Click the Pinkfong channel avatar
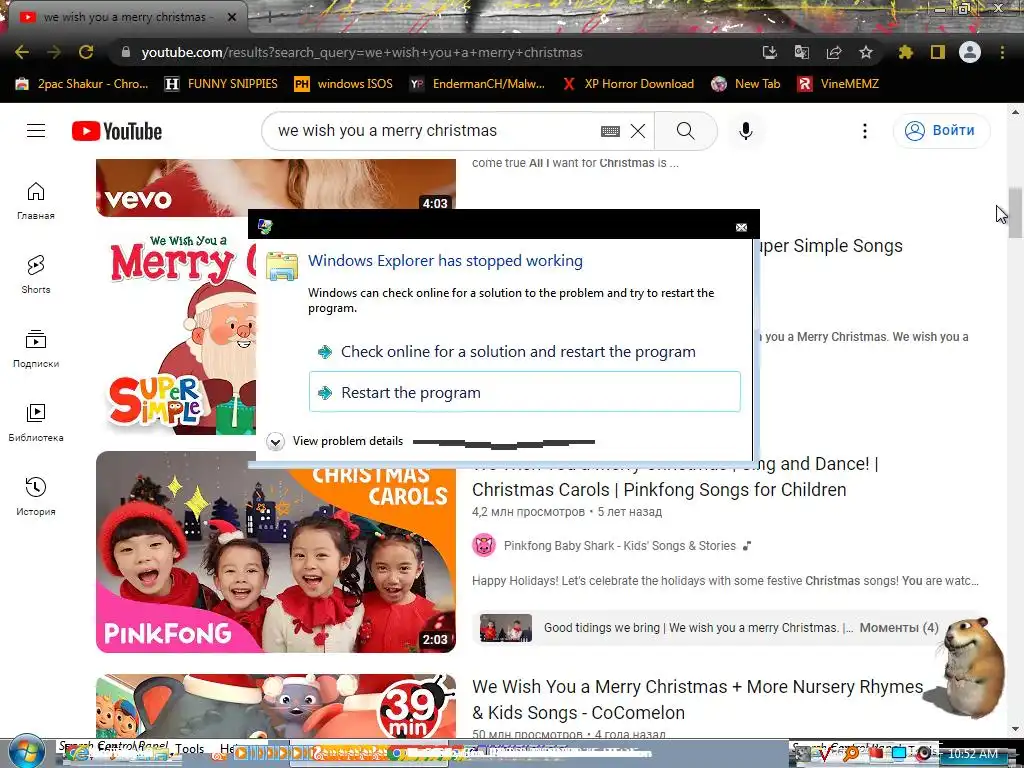This screenshot has width=1024, height=768. pyautogui.click(x=484, y=545)
